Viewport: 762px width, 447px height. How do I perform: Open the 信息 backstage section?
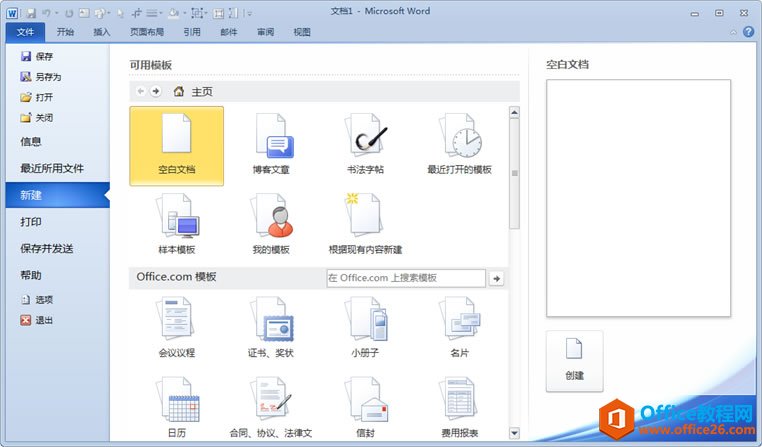click(31, 141)
